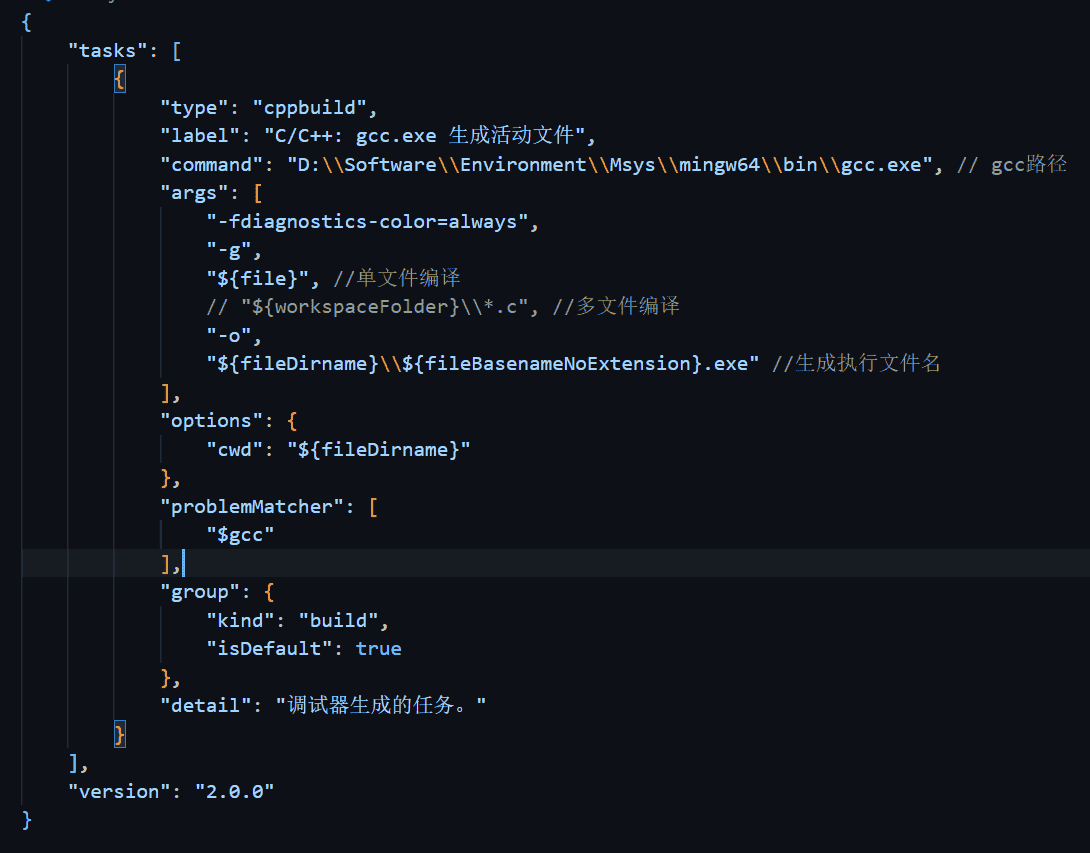
Task: Click the "tasks" key at the top
Action: point(107,51)
